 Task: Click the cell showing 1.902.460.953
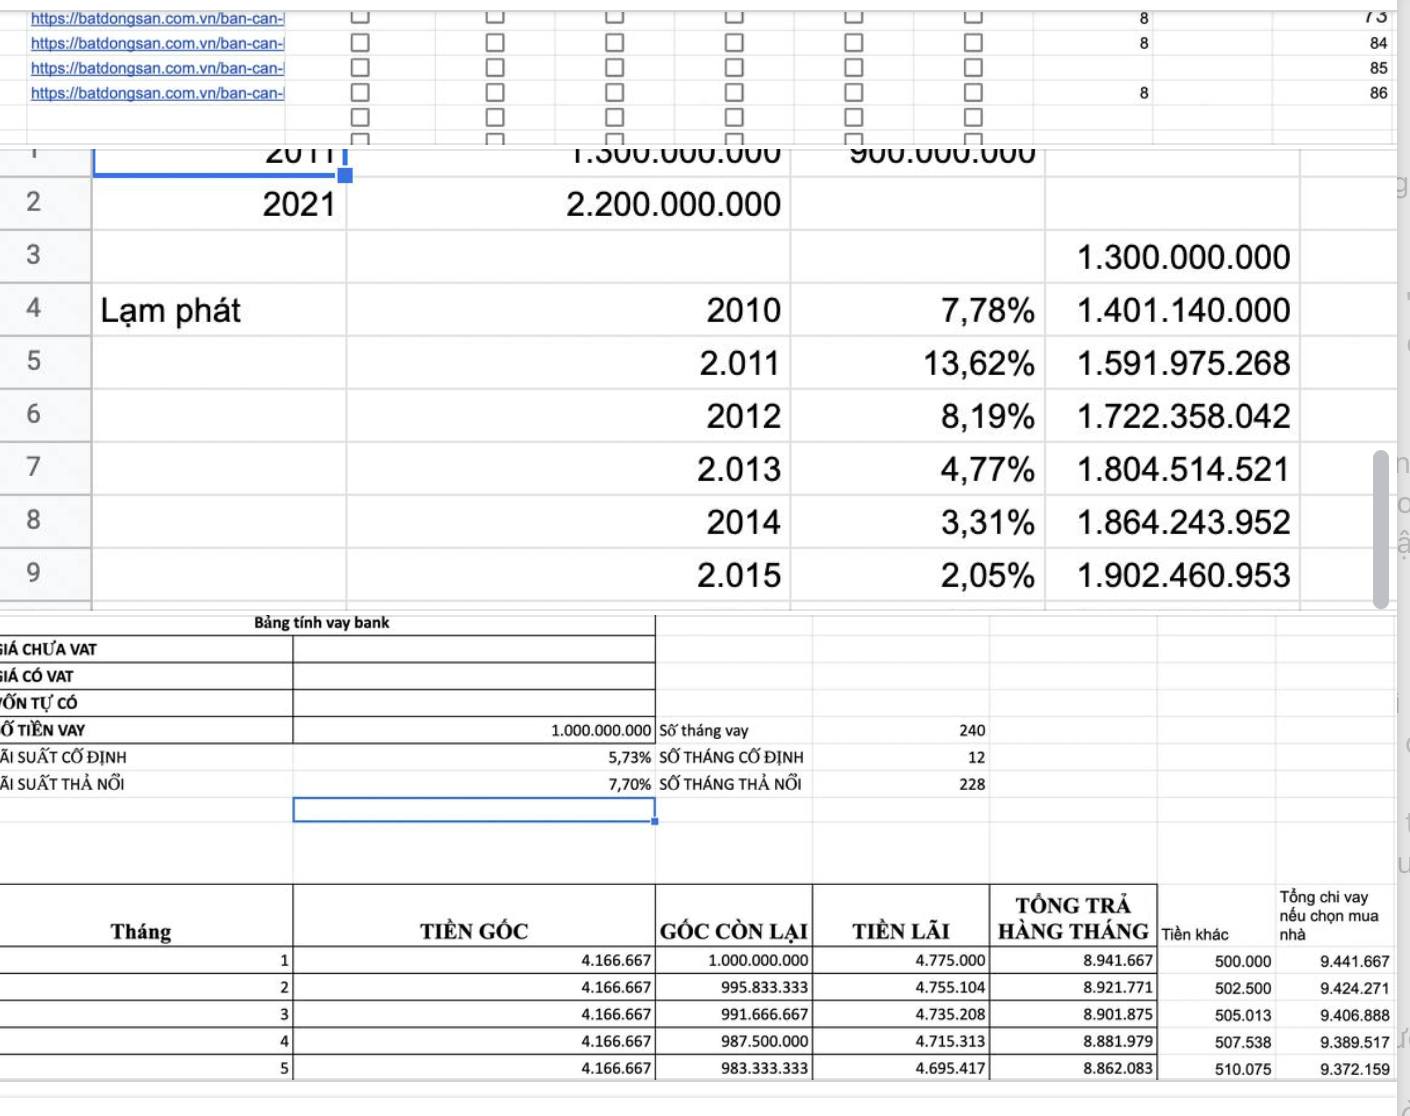(x=1172, y=575)
